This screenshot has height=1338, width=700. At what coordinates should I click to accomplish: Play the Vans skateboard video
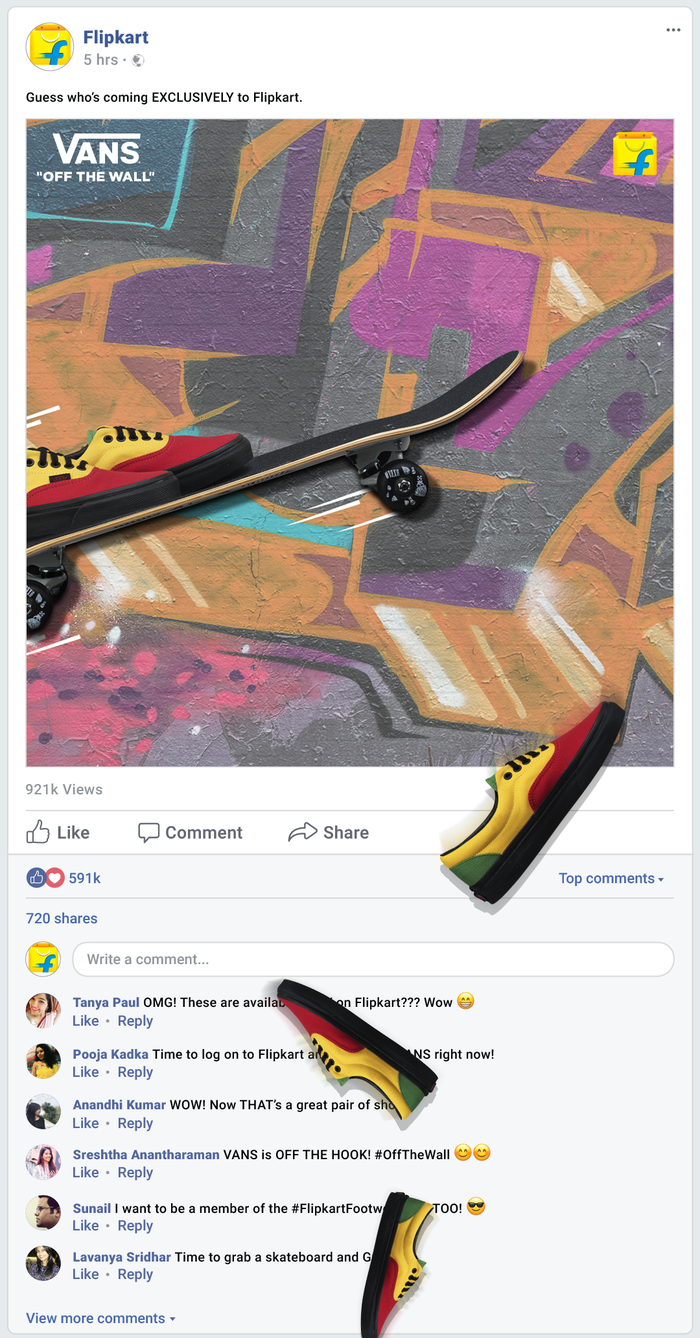(350, 443)
